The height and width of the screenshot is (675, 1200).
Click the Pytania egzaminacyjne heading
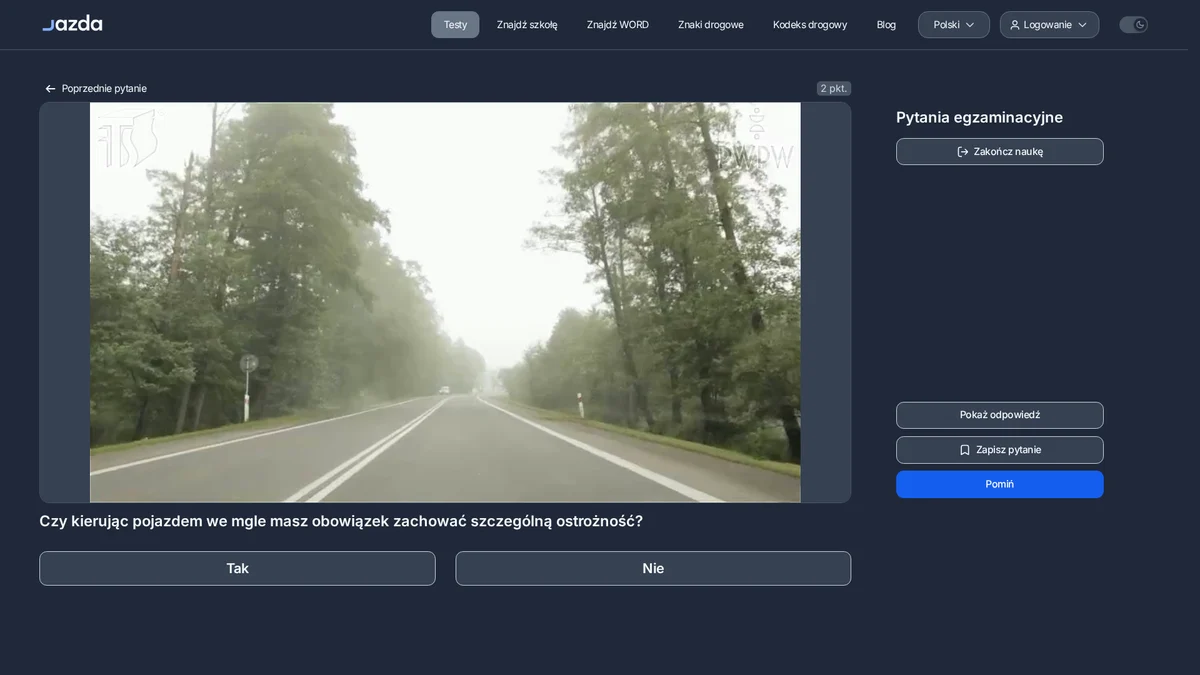click(979, 118)
